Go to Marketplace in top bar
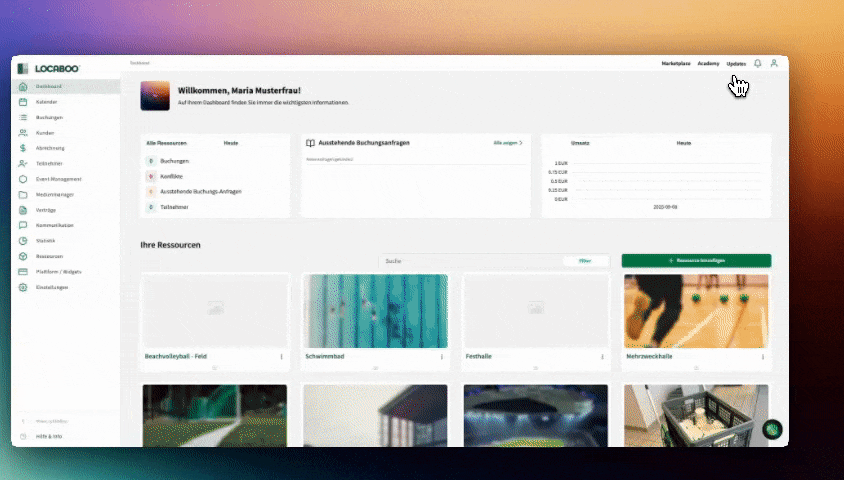Screen dimensions: 844x480 click(676, 63)
